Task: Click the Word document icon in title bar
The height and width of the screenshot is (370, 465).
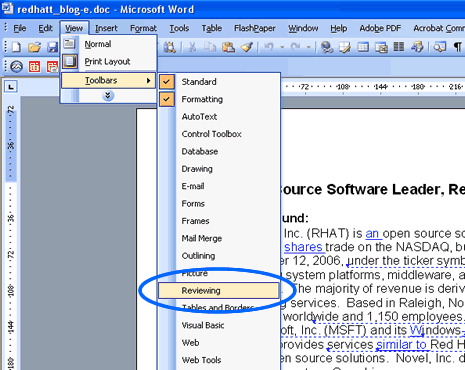Action: coord(7,8)
